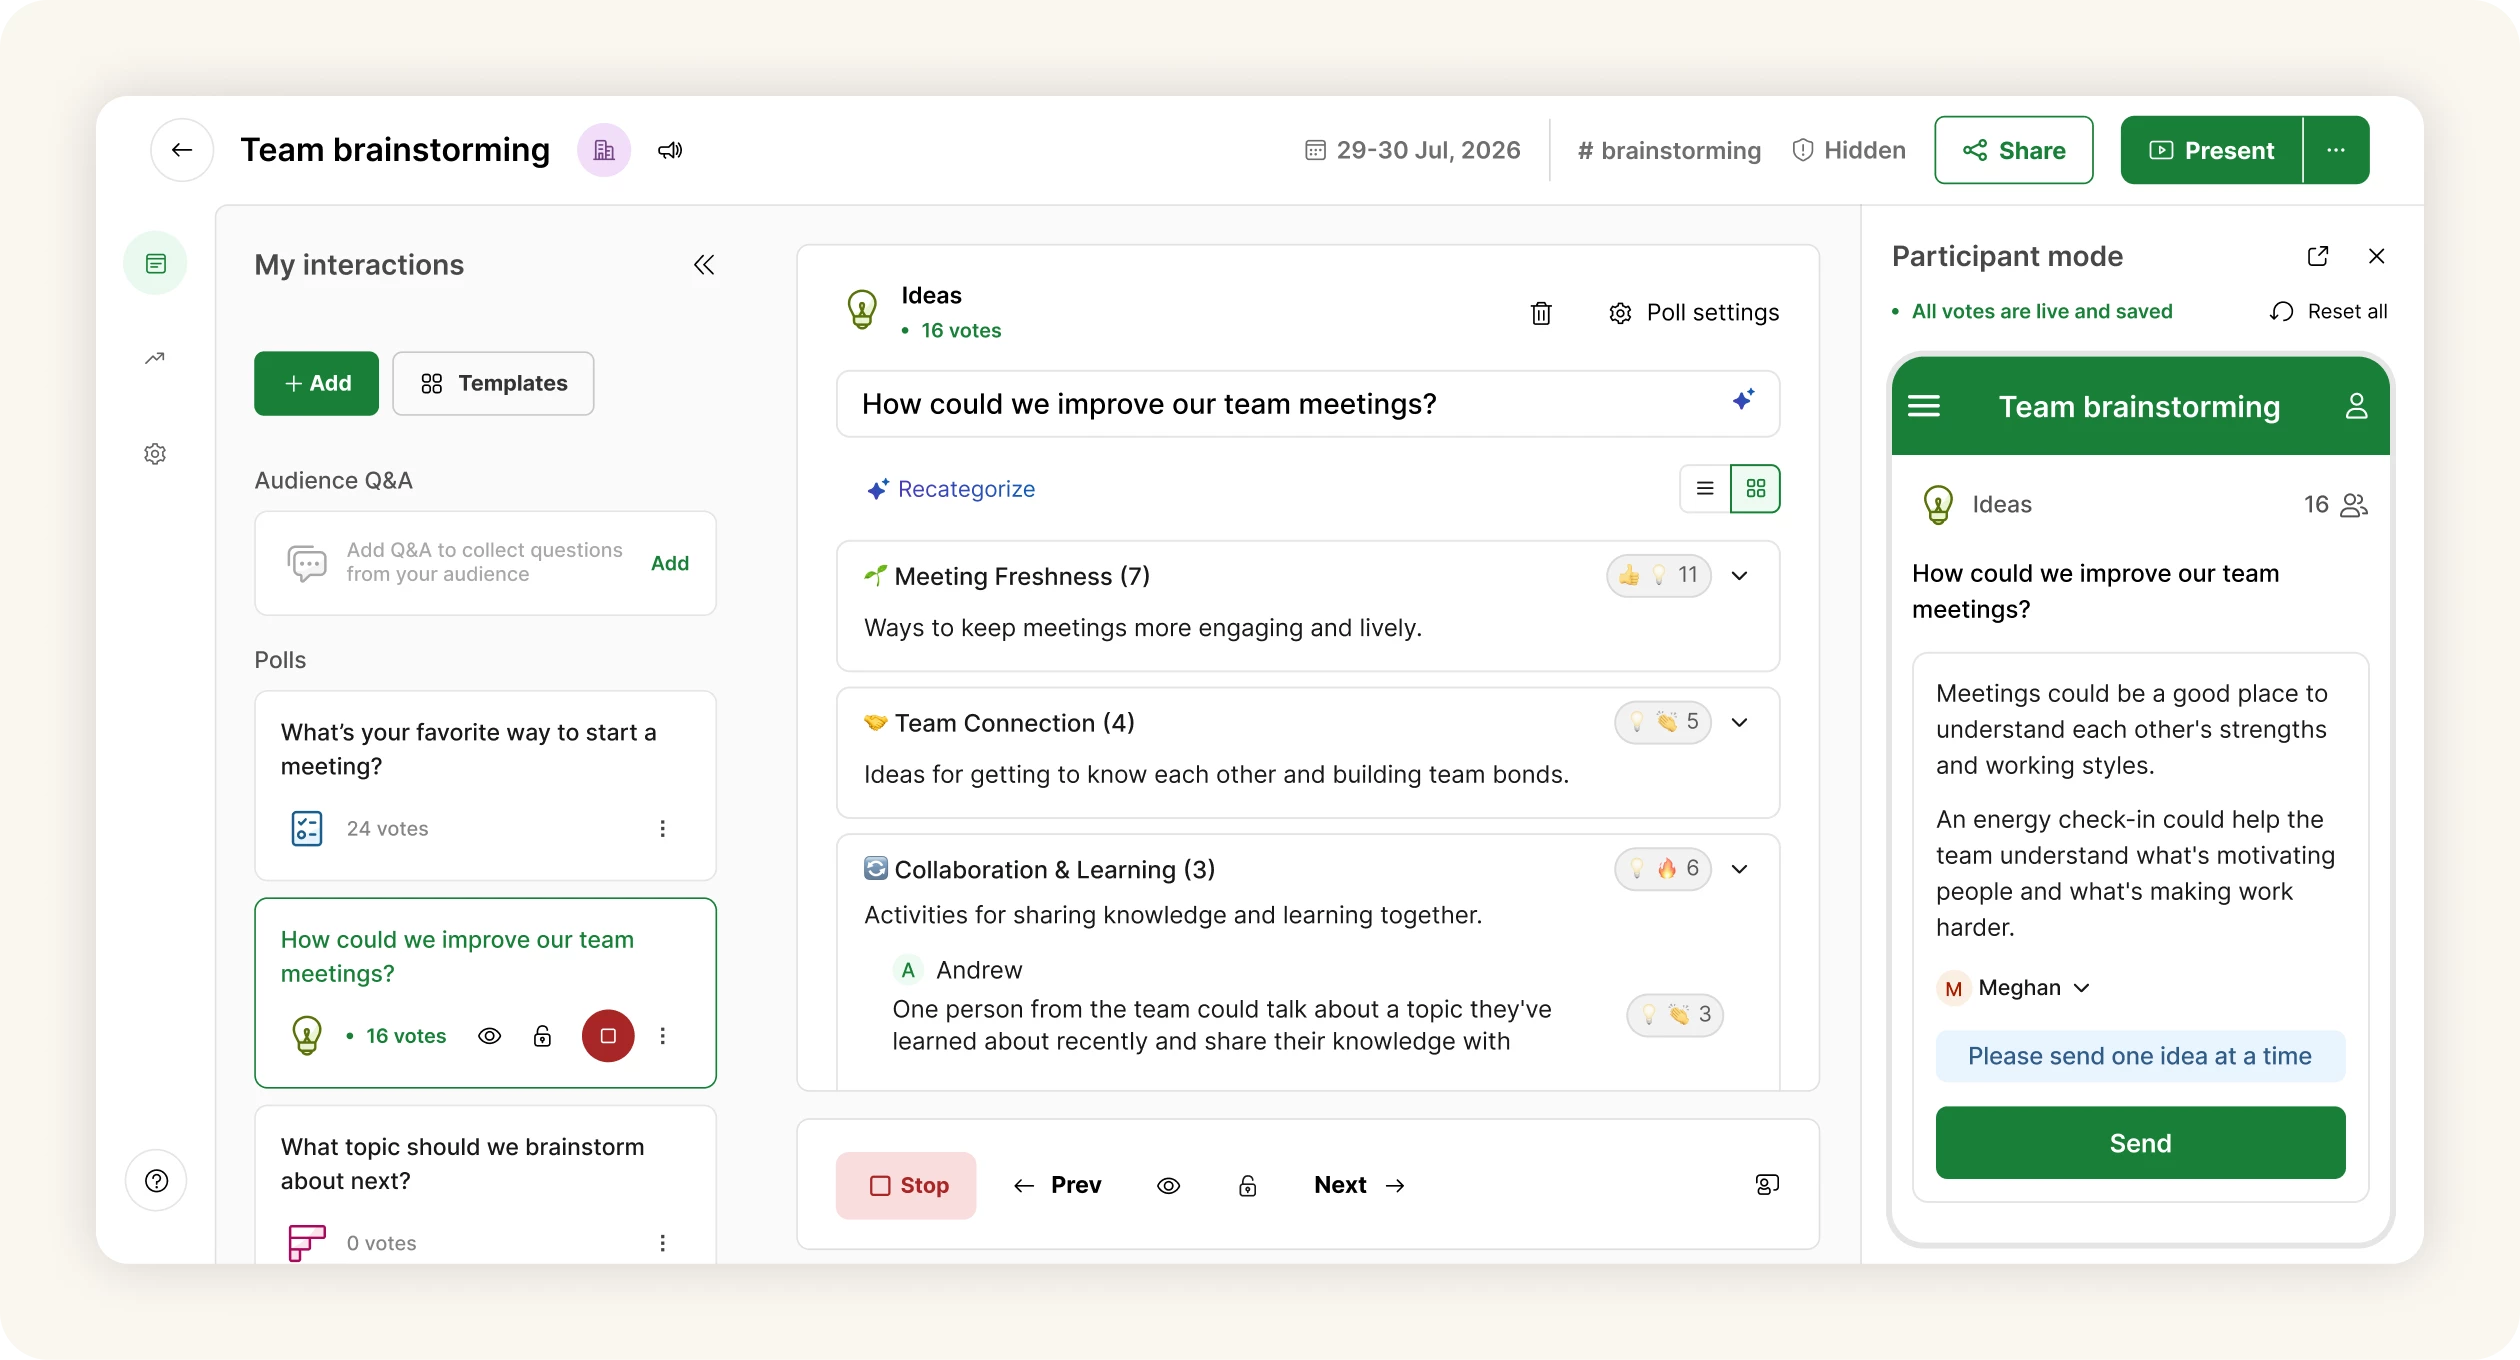Click the AI sparkle icon in question field
This screenshot has height=1360, width=2520.
tap(1743, 400)
